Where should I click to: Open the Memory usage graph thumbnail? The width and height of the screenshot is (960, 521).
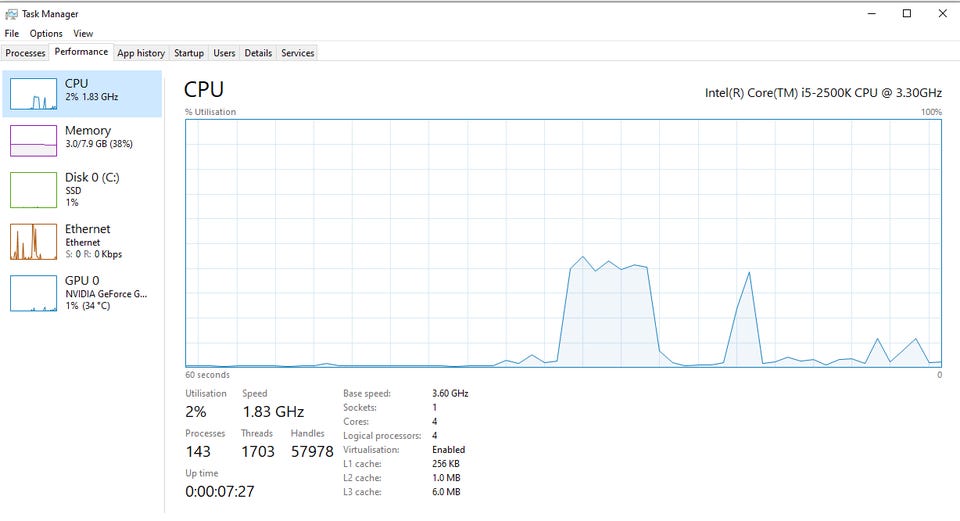click(33, 141)
